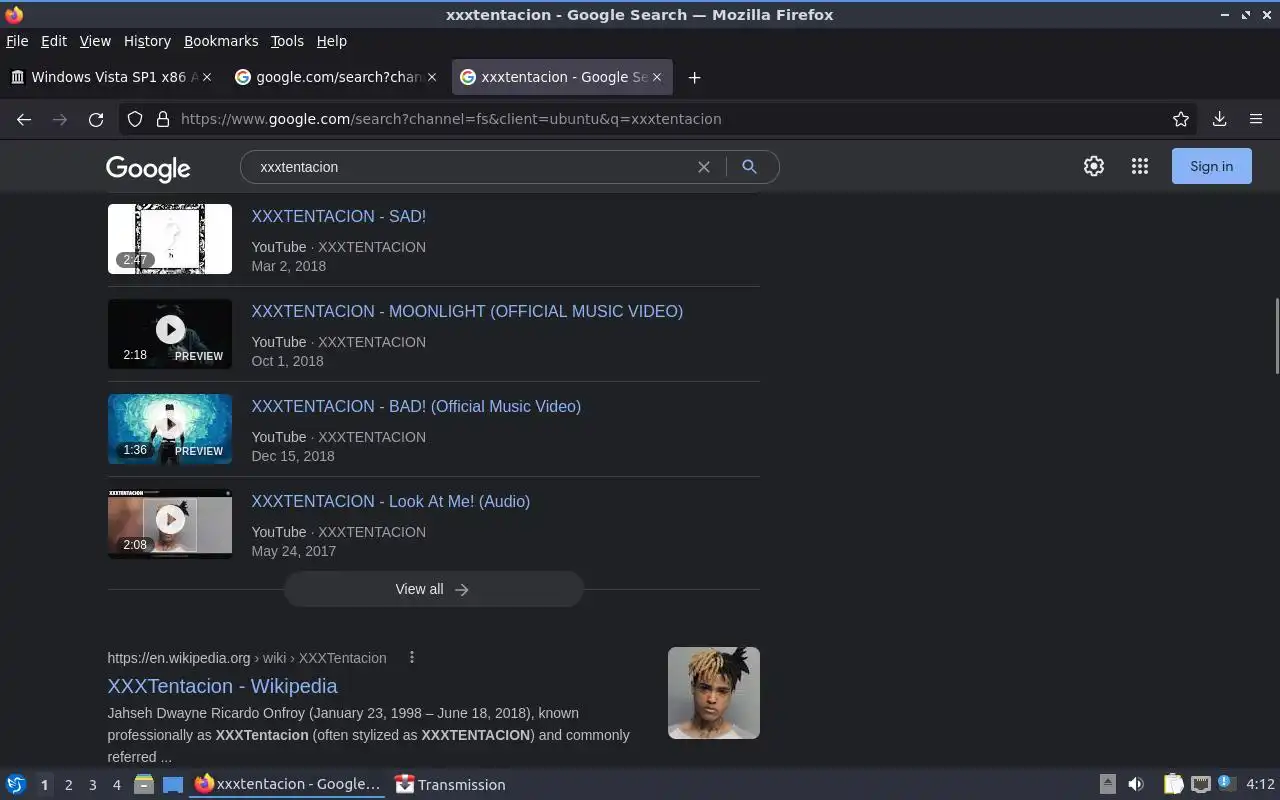The width and height of the screenshot is (1280, 800).
Task: Open the XXXTentacion - Wikipedia result
Action: coord(223,686)
